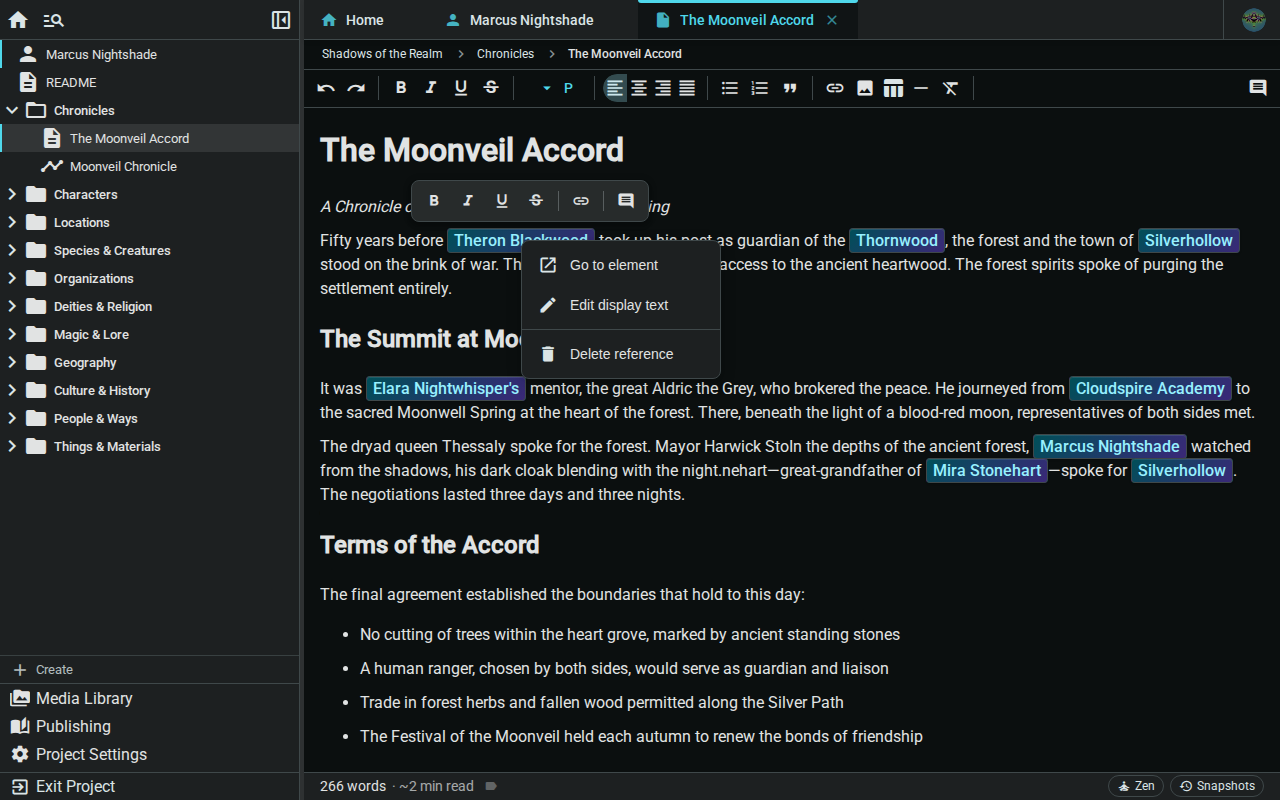The width and height of the screenshot is (1280, 800).
Task: Click the undo arrow in the editor toolbar
Action: click(326, 88)
